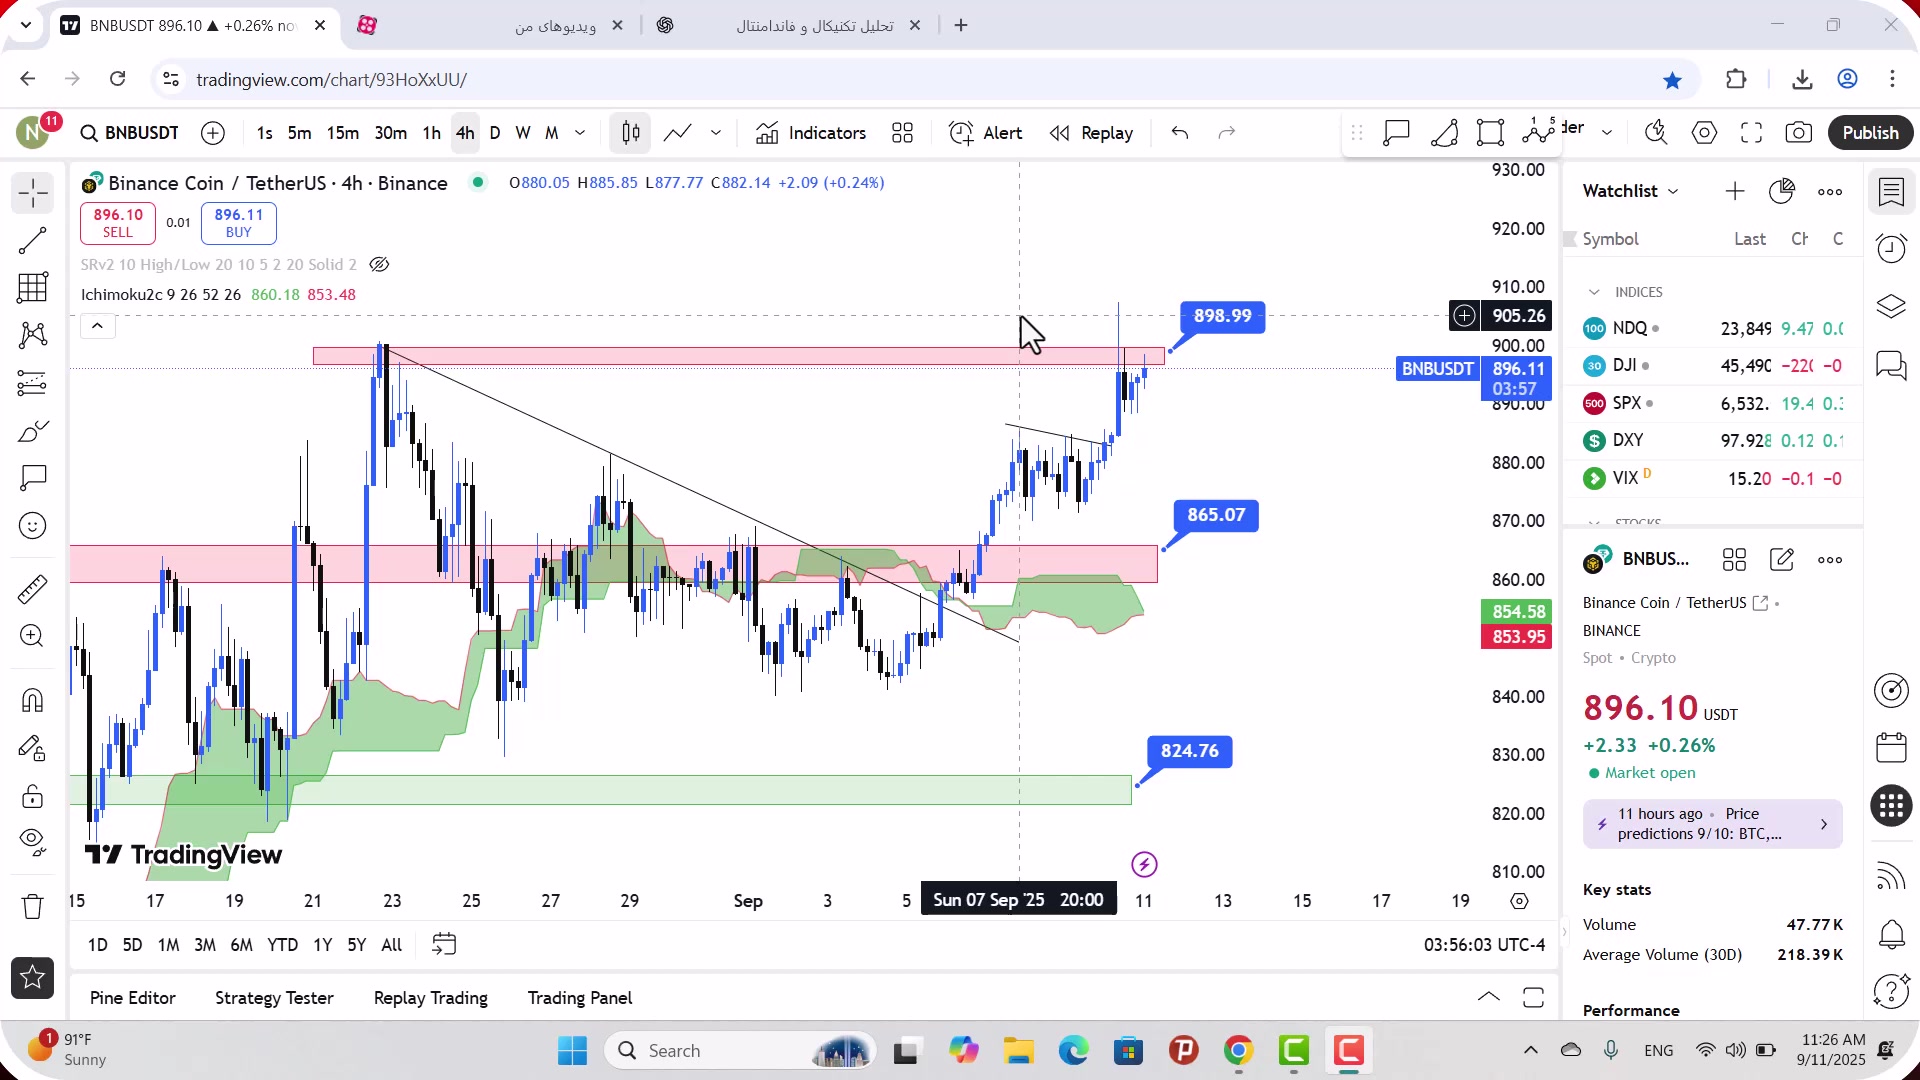Open chart settings hexagon icon
The width and height of the screenshot is (1920, 1080).
point(1705,133)
